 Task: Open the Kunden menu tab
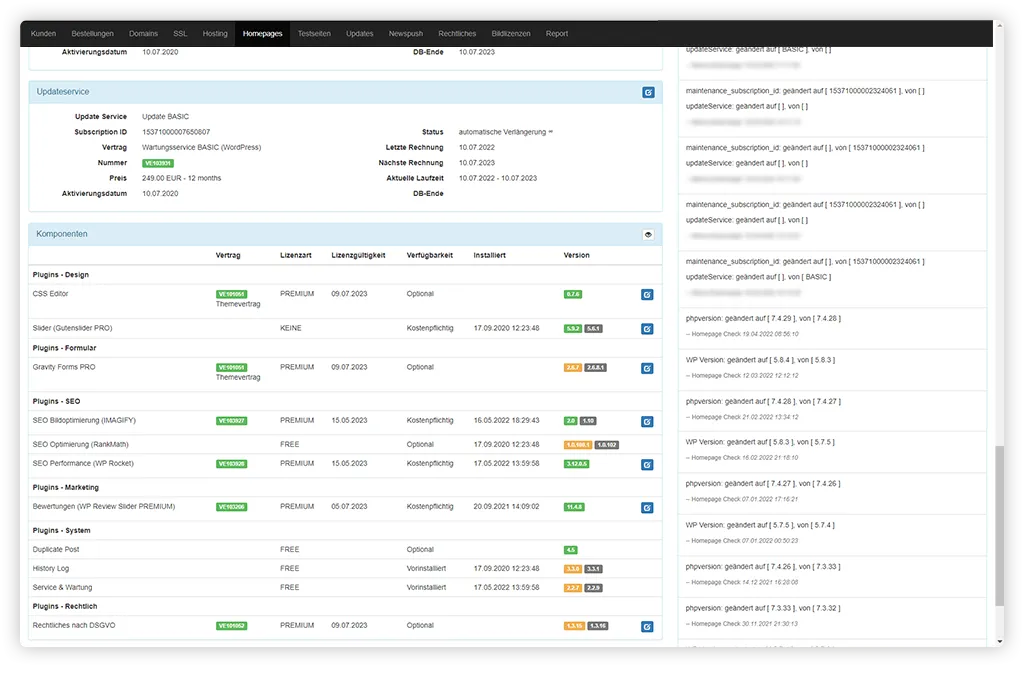point(43,33)
